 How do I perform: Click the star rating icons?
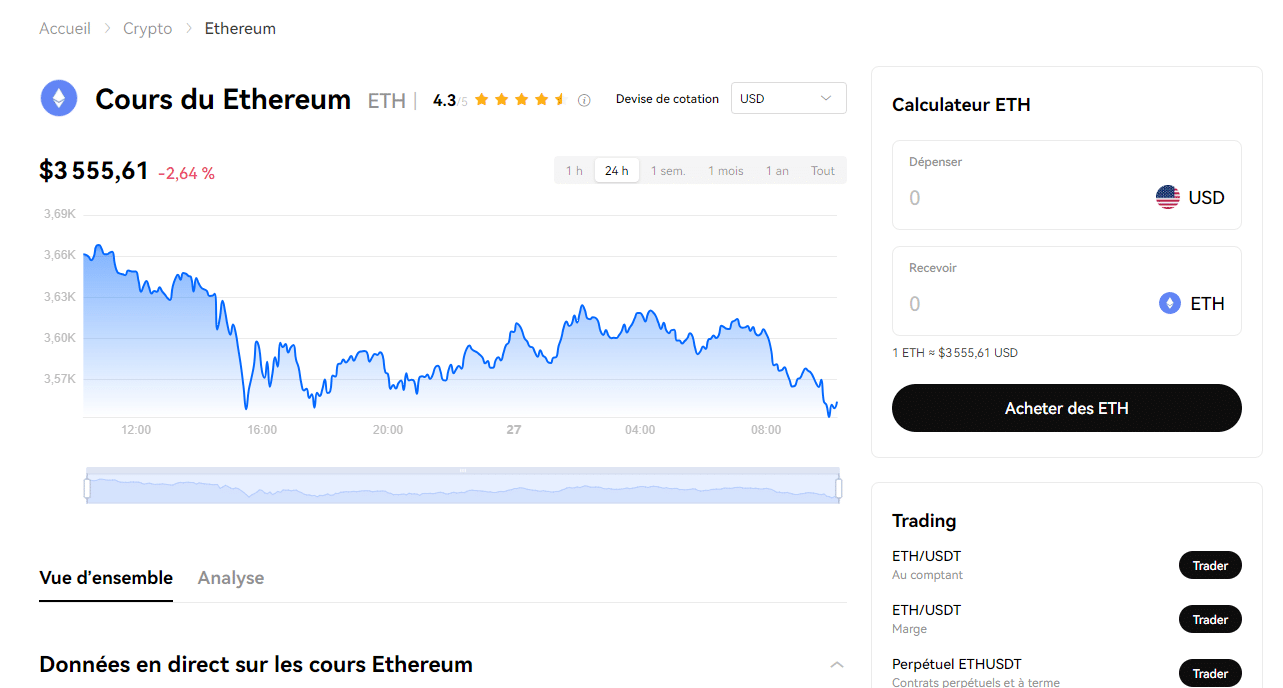[520, 100]
